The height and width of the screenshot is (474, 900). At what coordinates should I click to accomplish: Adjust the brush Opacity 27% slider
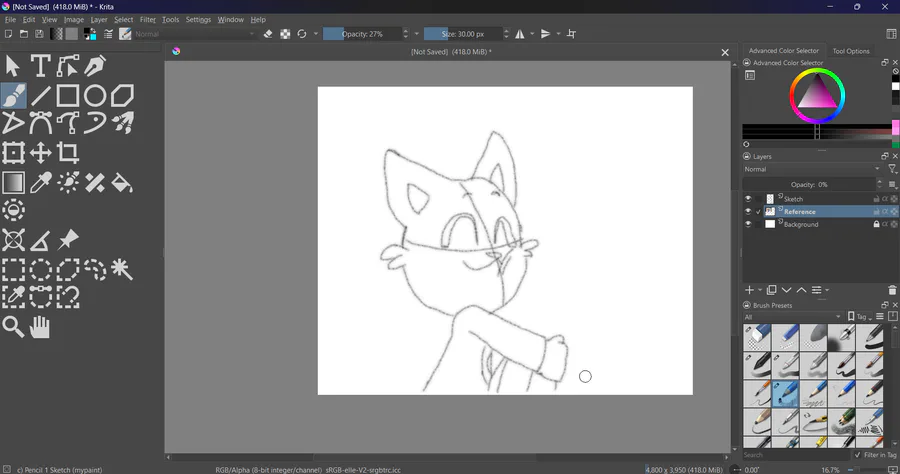[x=362, y=34]
